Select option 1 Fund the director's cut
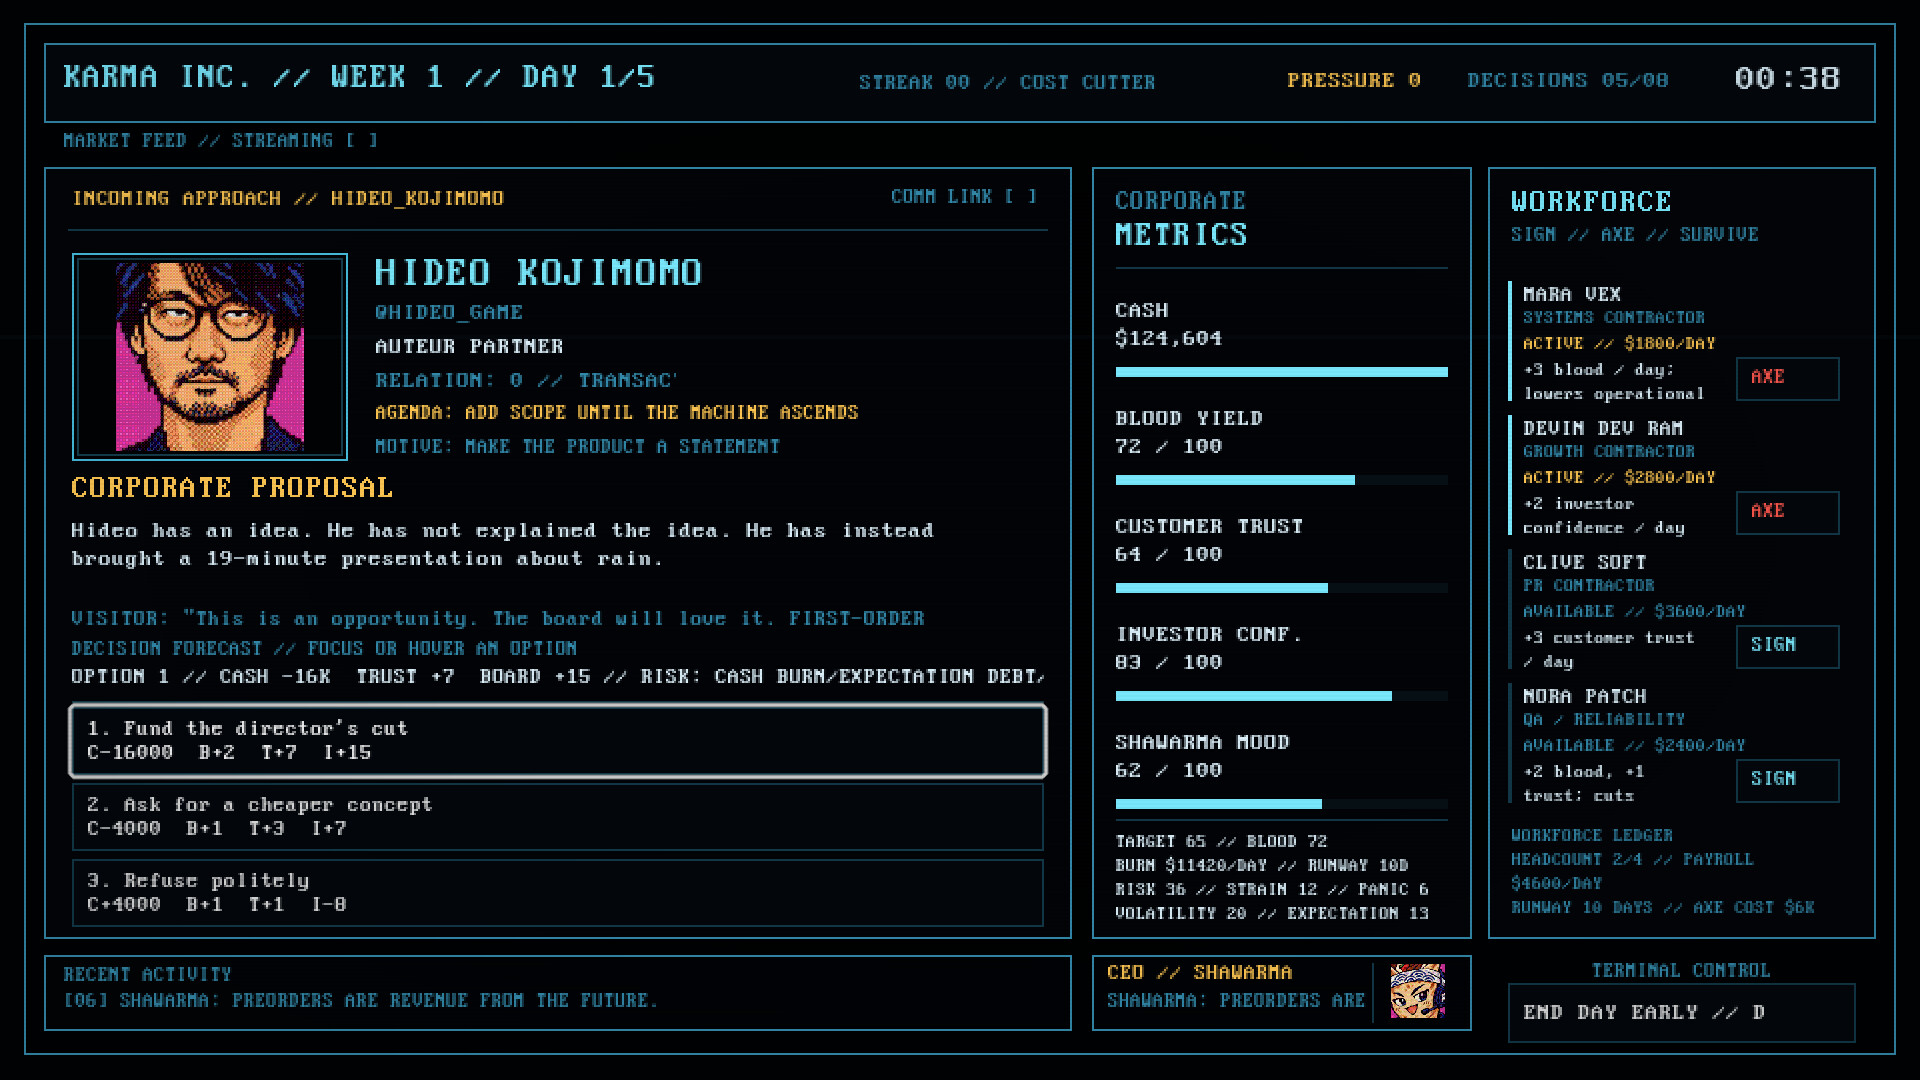Screen dimensions: 1920x1080 (558, 741)
